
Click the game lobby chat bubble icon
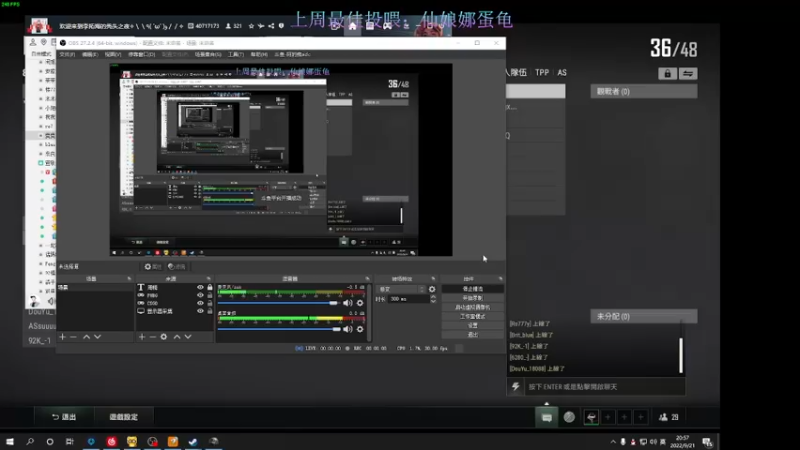tap(546, 417)
